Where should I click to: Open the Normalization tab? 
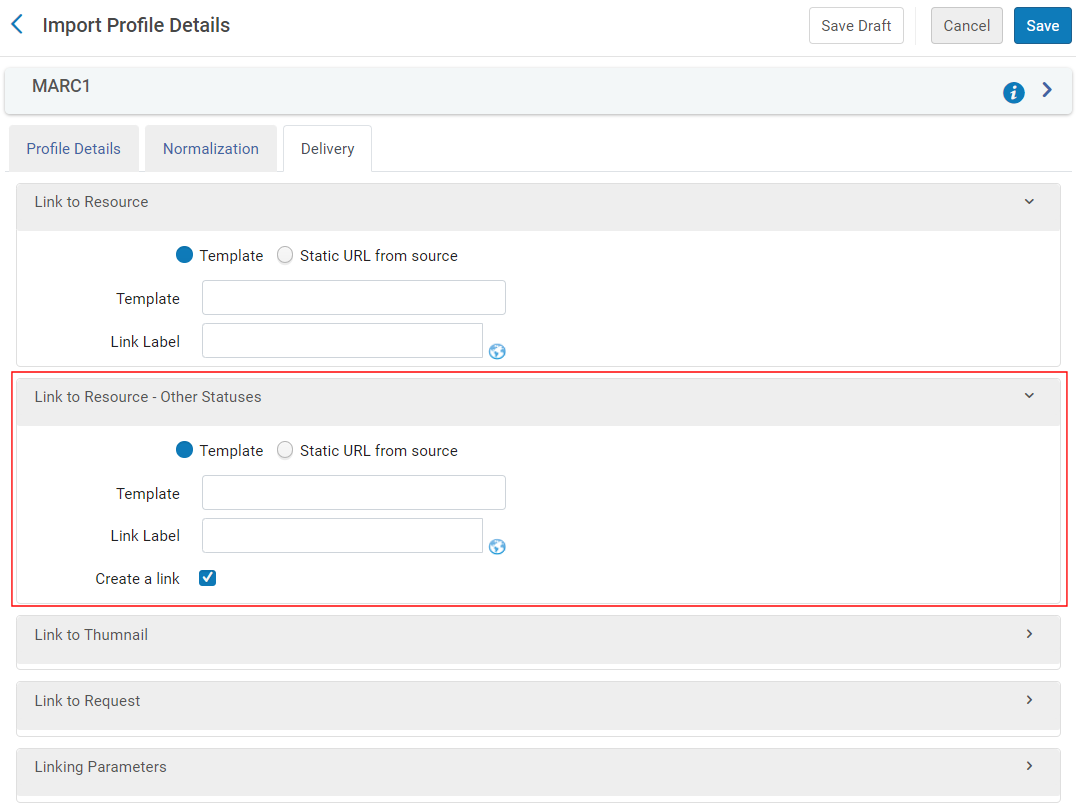(x=211, y=149)
